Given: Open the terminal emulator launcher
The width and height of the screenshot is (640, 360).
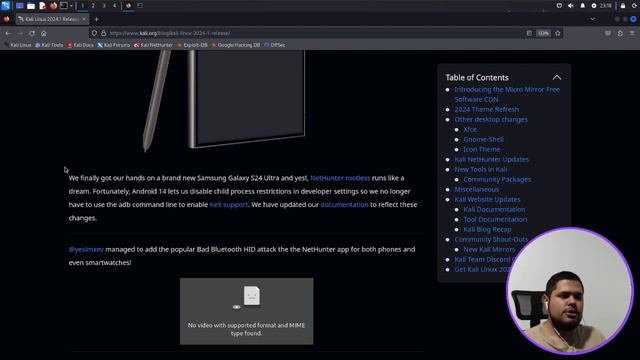Looking at the screenshot, I should pyautogui.click(x=64, y=6).
